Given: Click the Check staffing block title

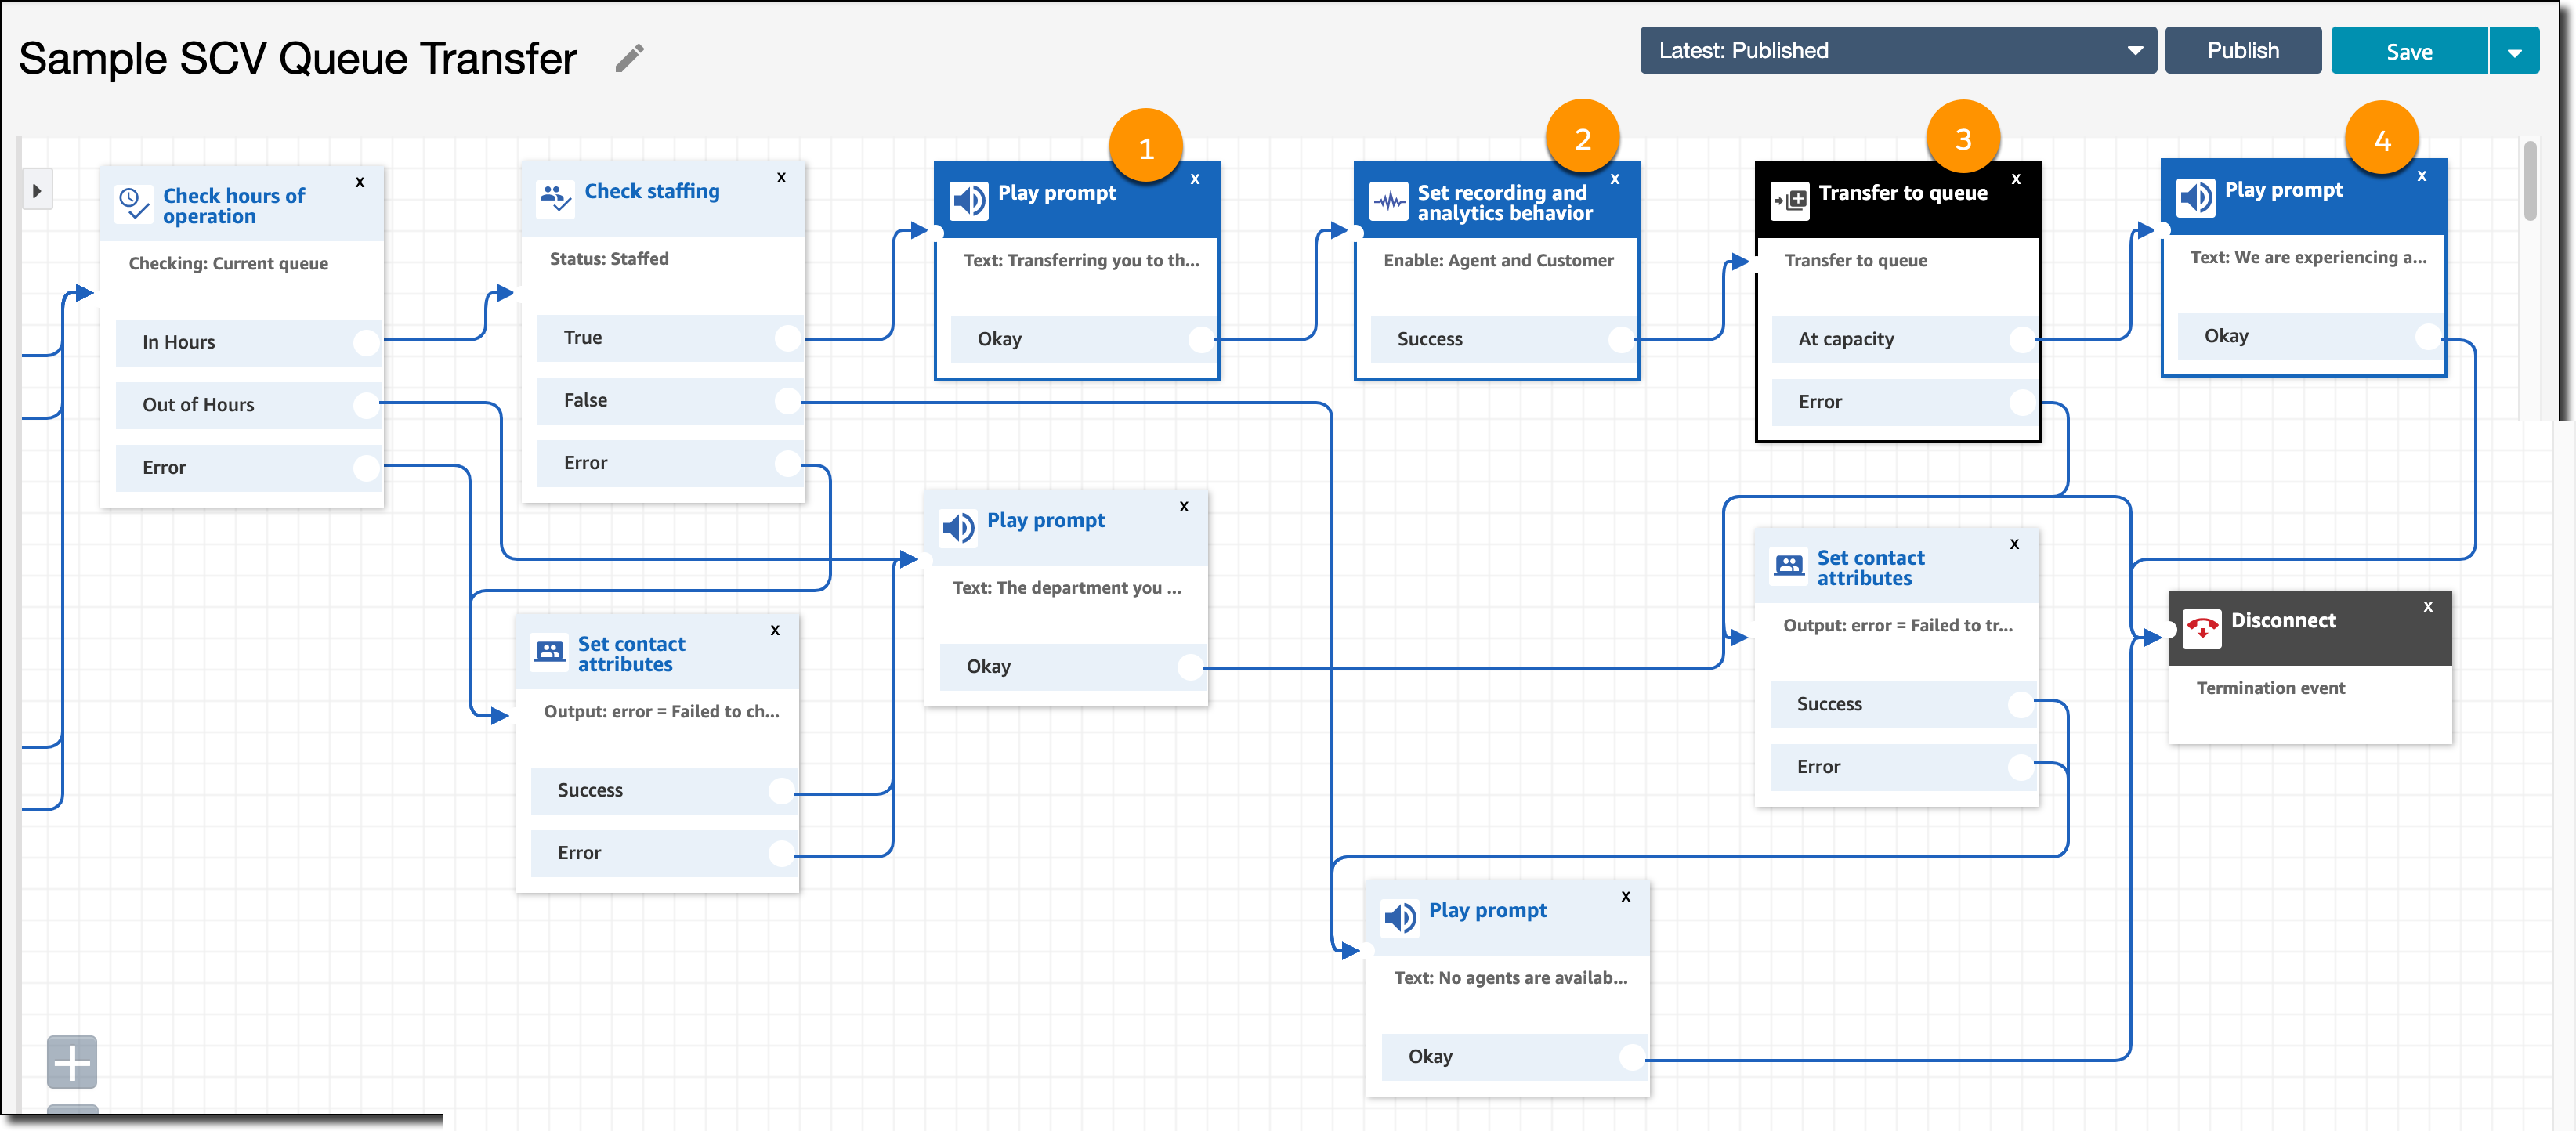Looking at the screenshot, I should [652, 191].
